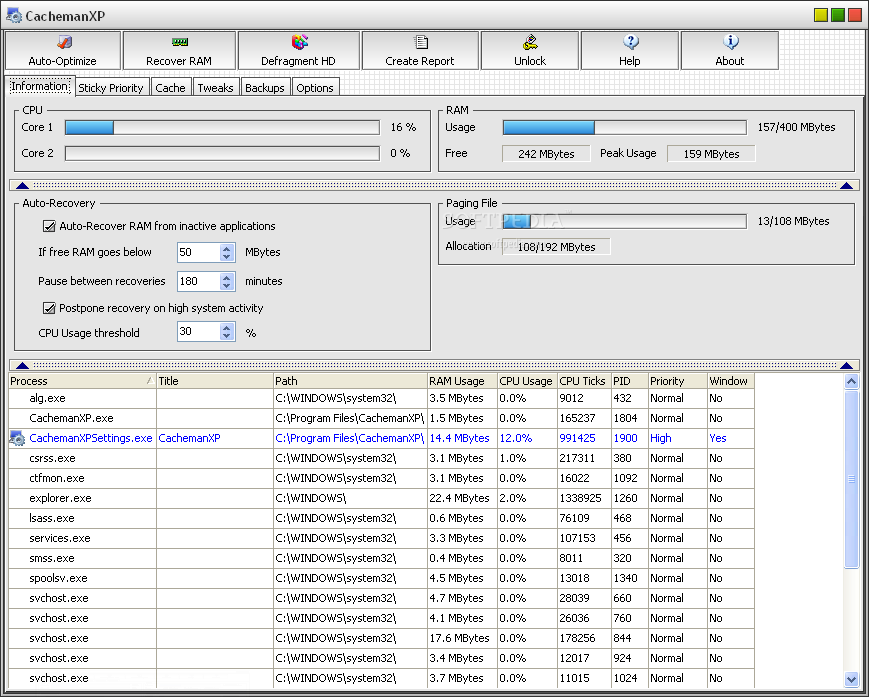This screenshot has width=869, height=697.
Task: Click the 108/192 MBytes Allocation value
Action: (556, 247)
